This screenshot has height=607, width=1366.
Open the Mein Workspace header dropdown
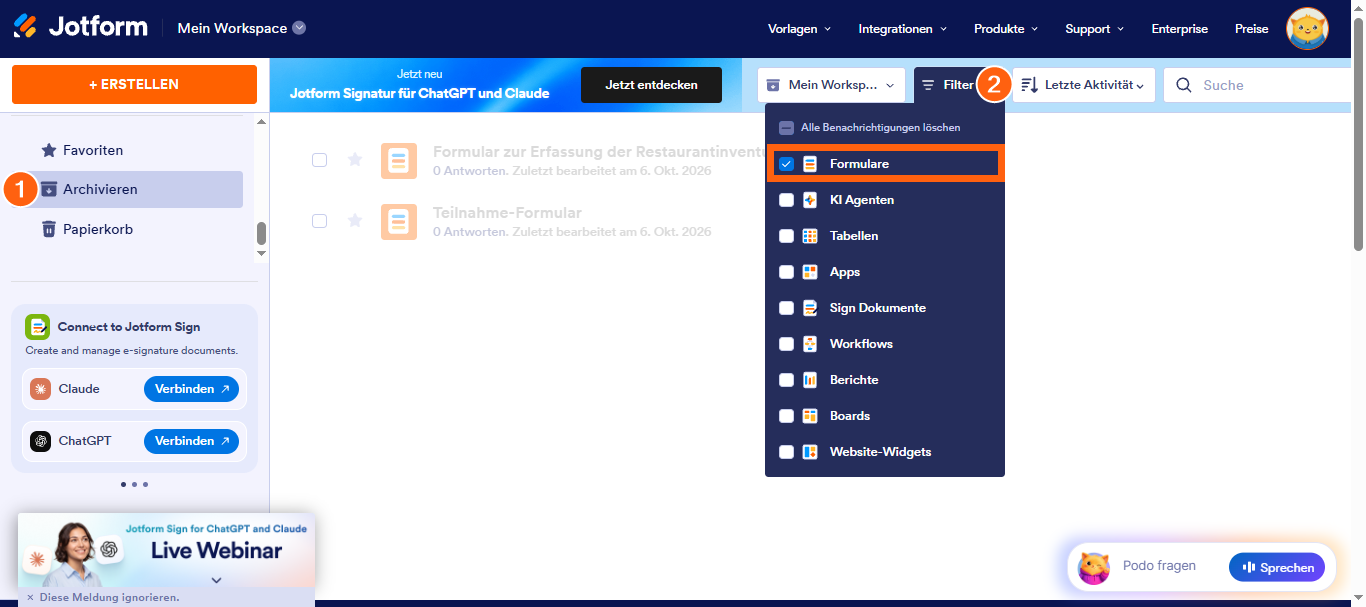click(242, 28)
